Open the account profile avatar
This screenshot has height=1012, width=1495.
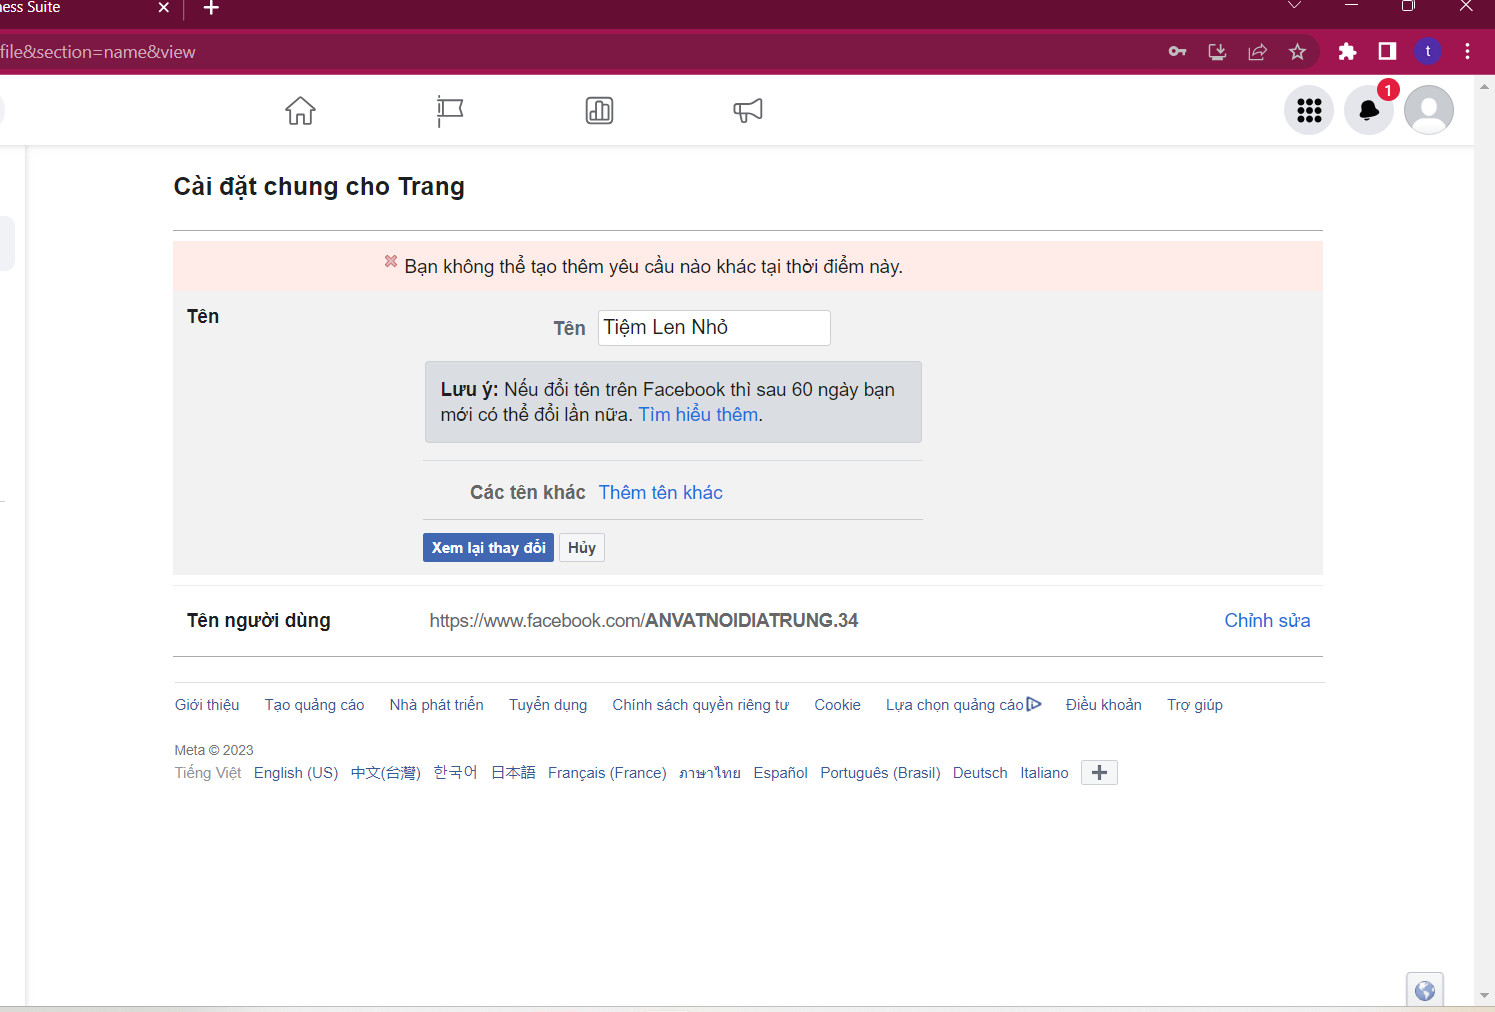pos(1429,110)
